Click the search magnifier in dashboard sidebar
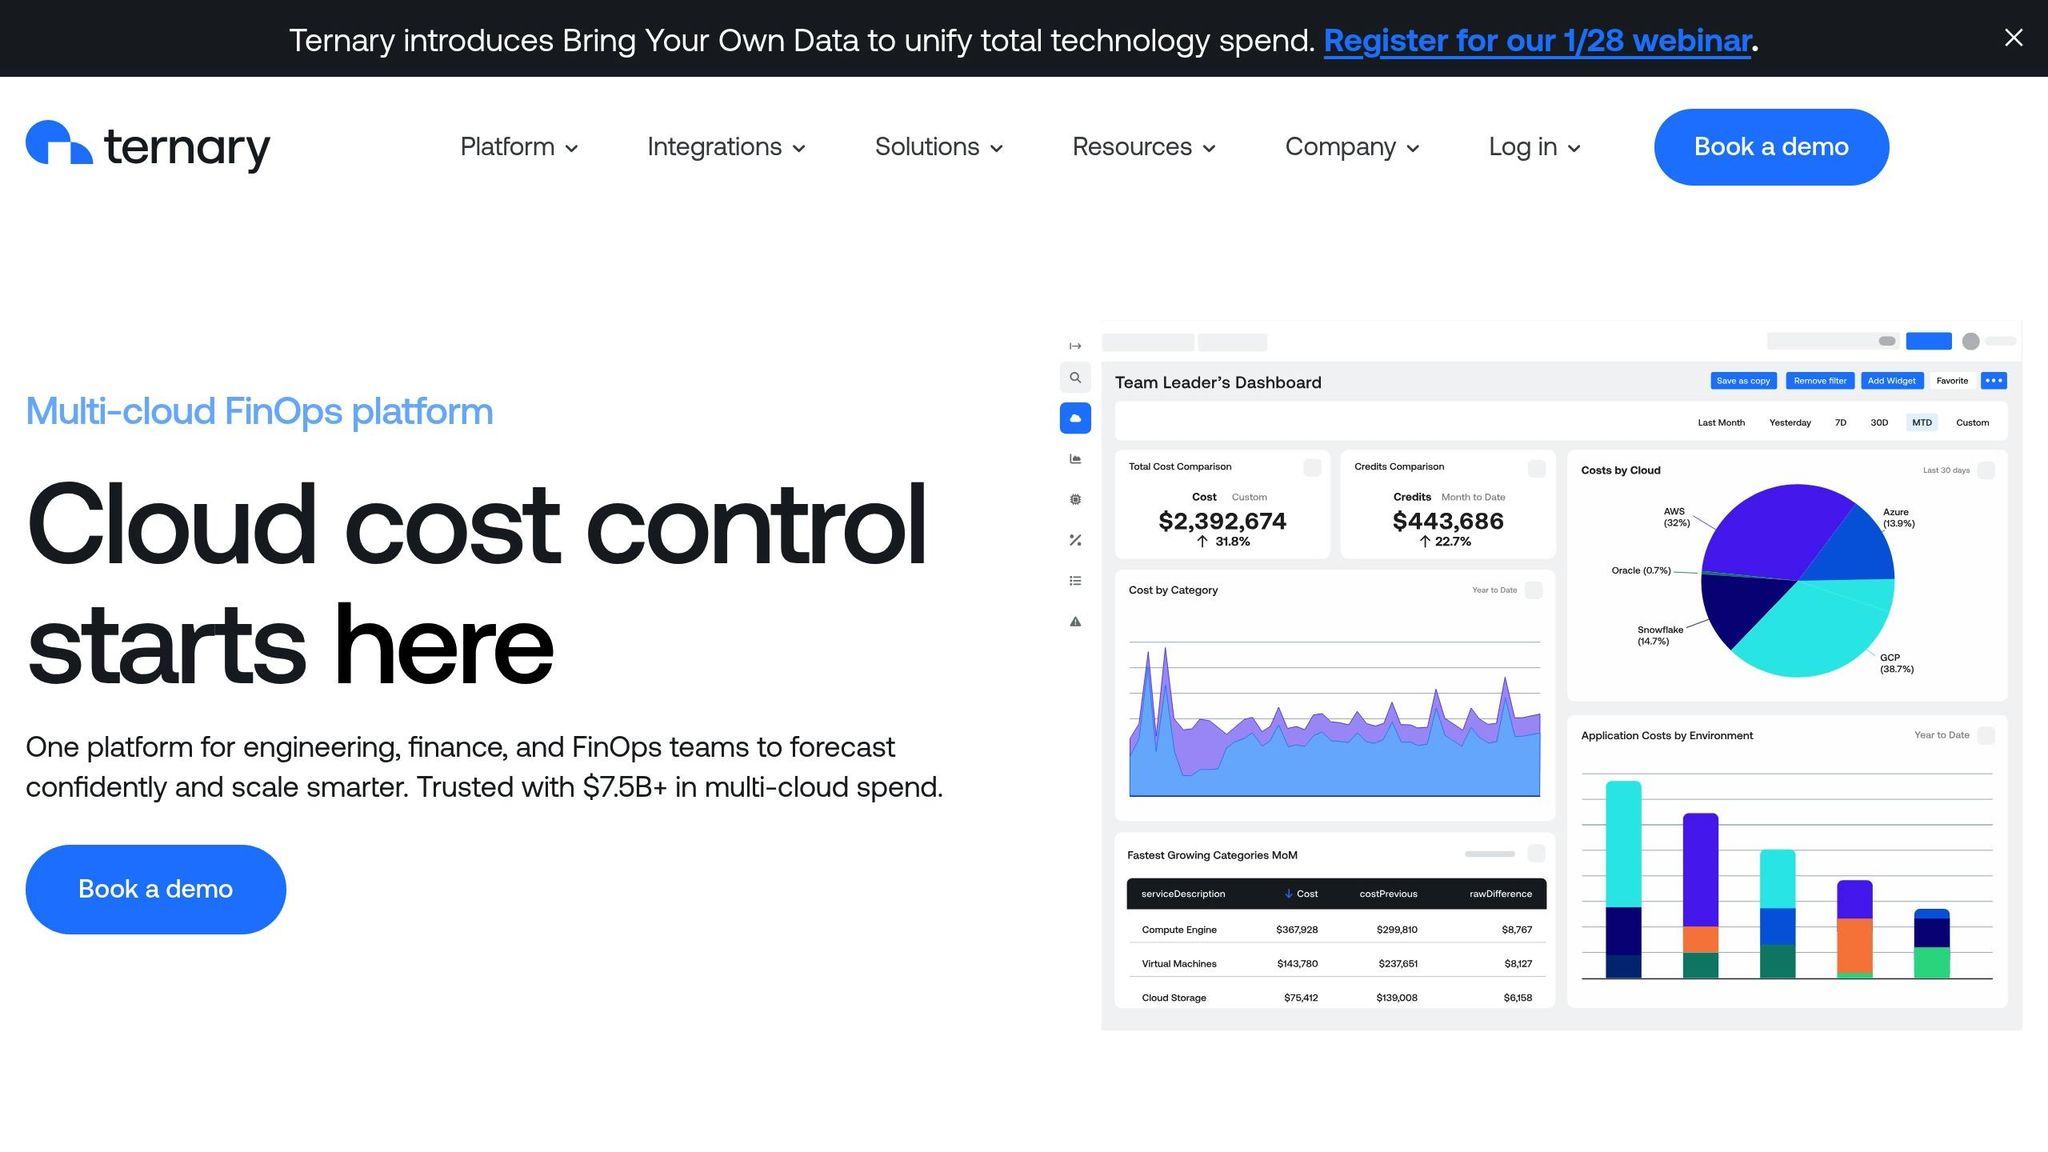The height and width of the screenshot is (1152, 2048). tap(1075, 378)
